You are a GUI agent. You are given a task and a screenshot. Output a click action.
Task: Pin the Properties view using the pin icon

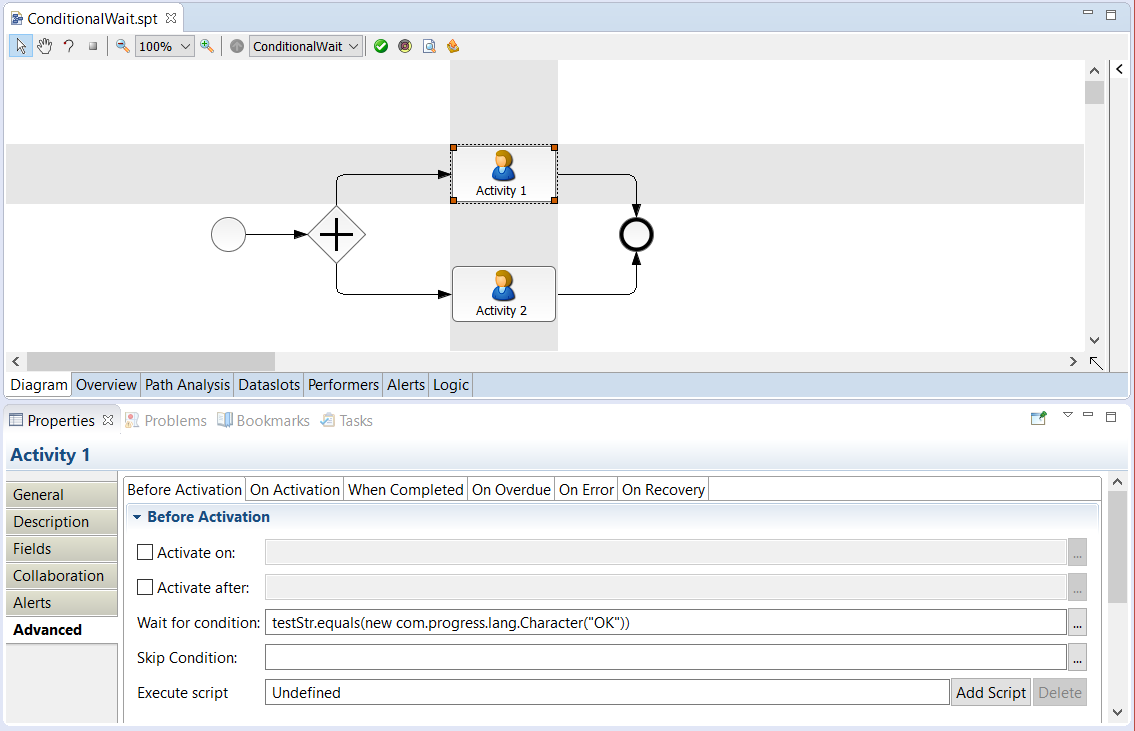click(x=1038, y=418)
